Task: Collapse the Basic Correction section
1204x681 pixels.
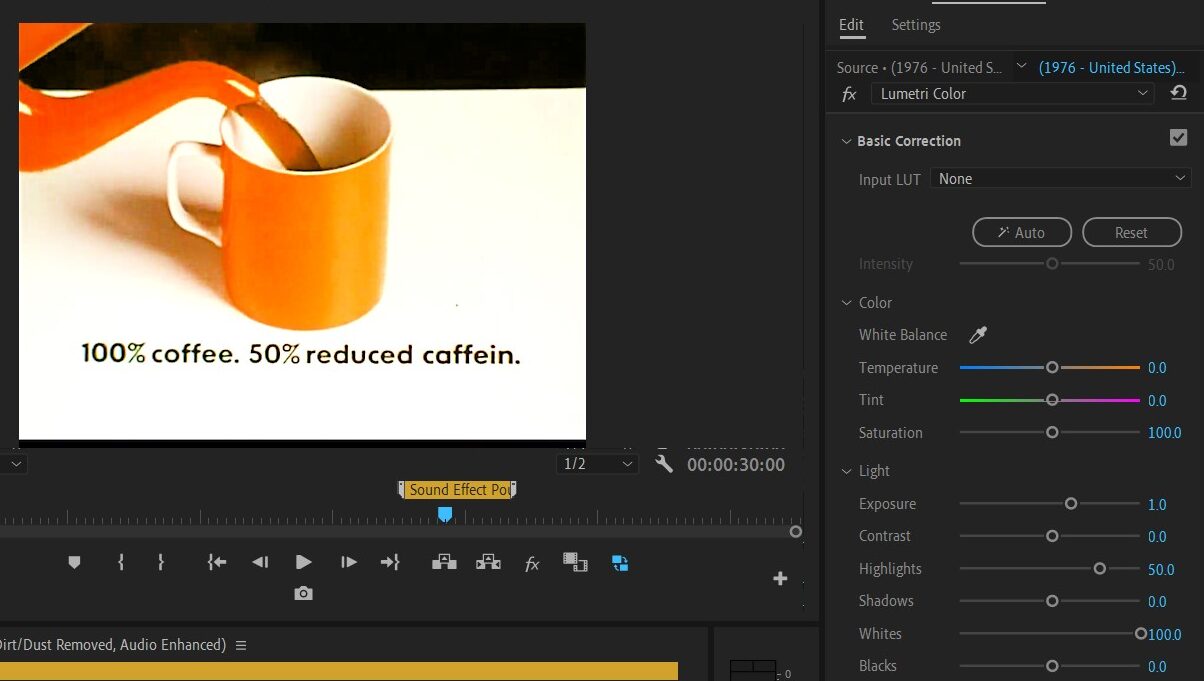Action: [x=847, y=141]
